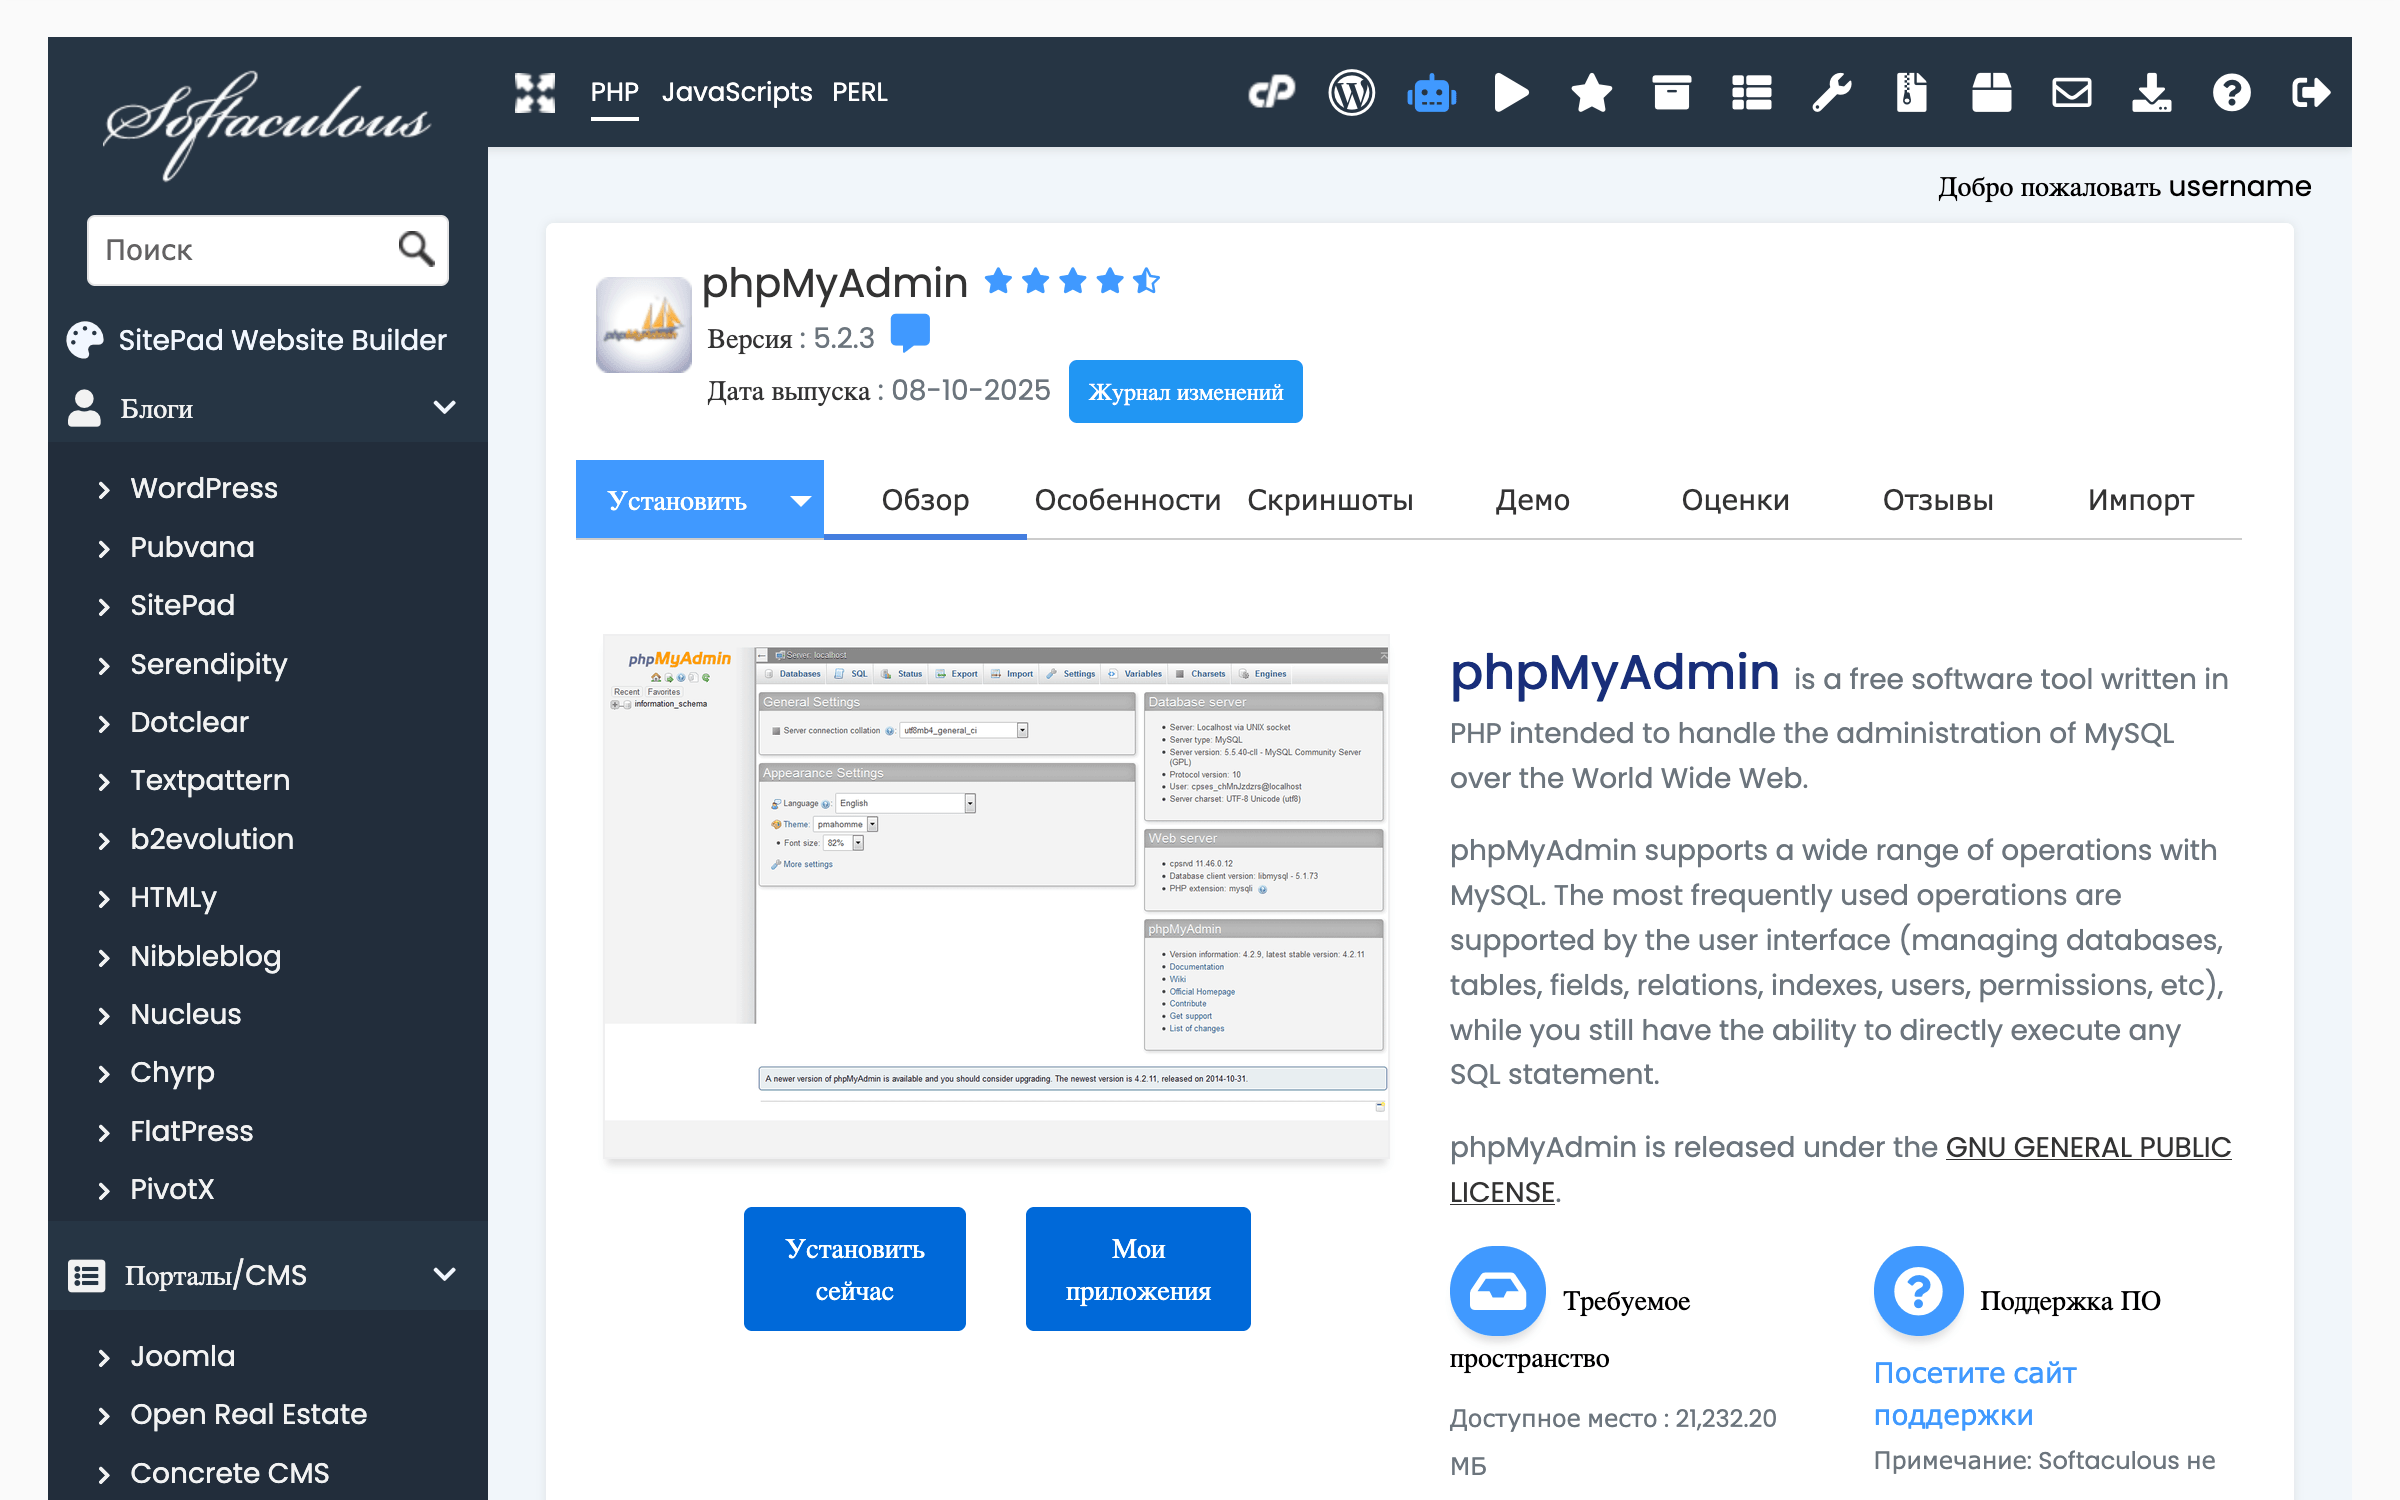Click the Portals/CMS list icon
The width and height of the screenshot is (2400, 1500).
point(86,1275)
